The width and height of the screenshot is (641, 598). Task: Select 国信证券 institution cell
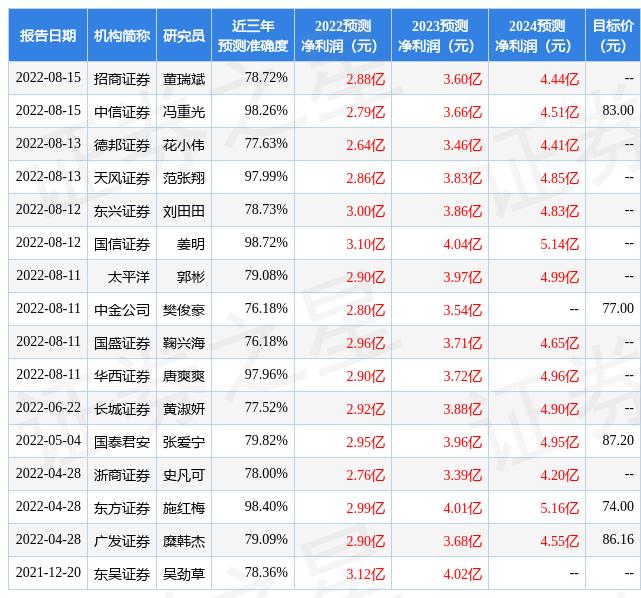coord(122,244)
